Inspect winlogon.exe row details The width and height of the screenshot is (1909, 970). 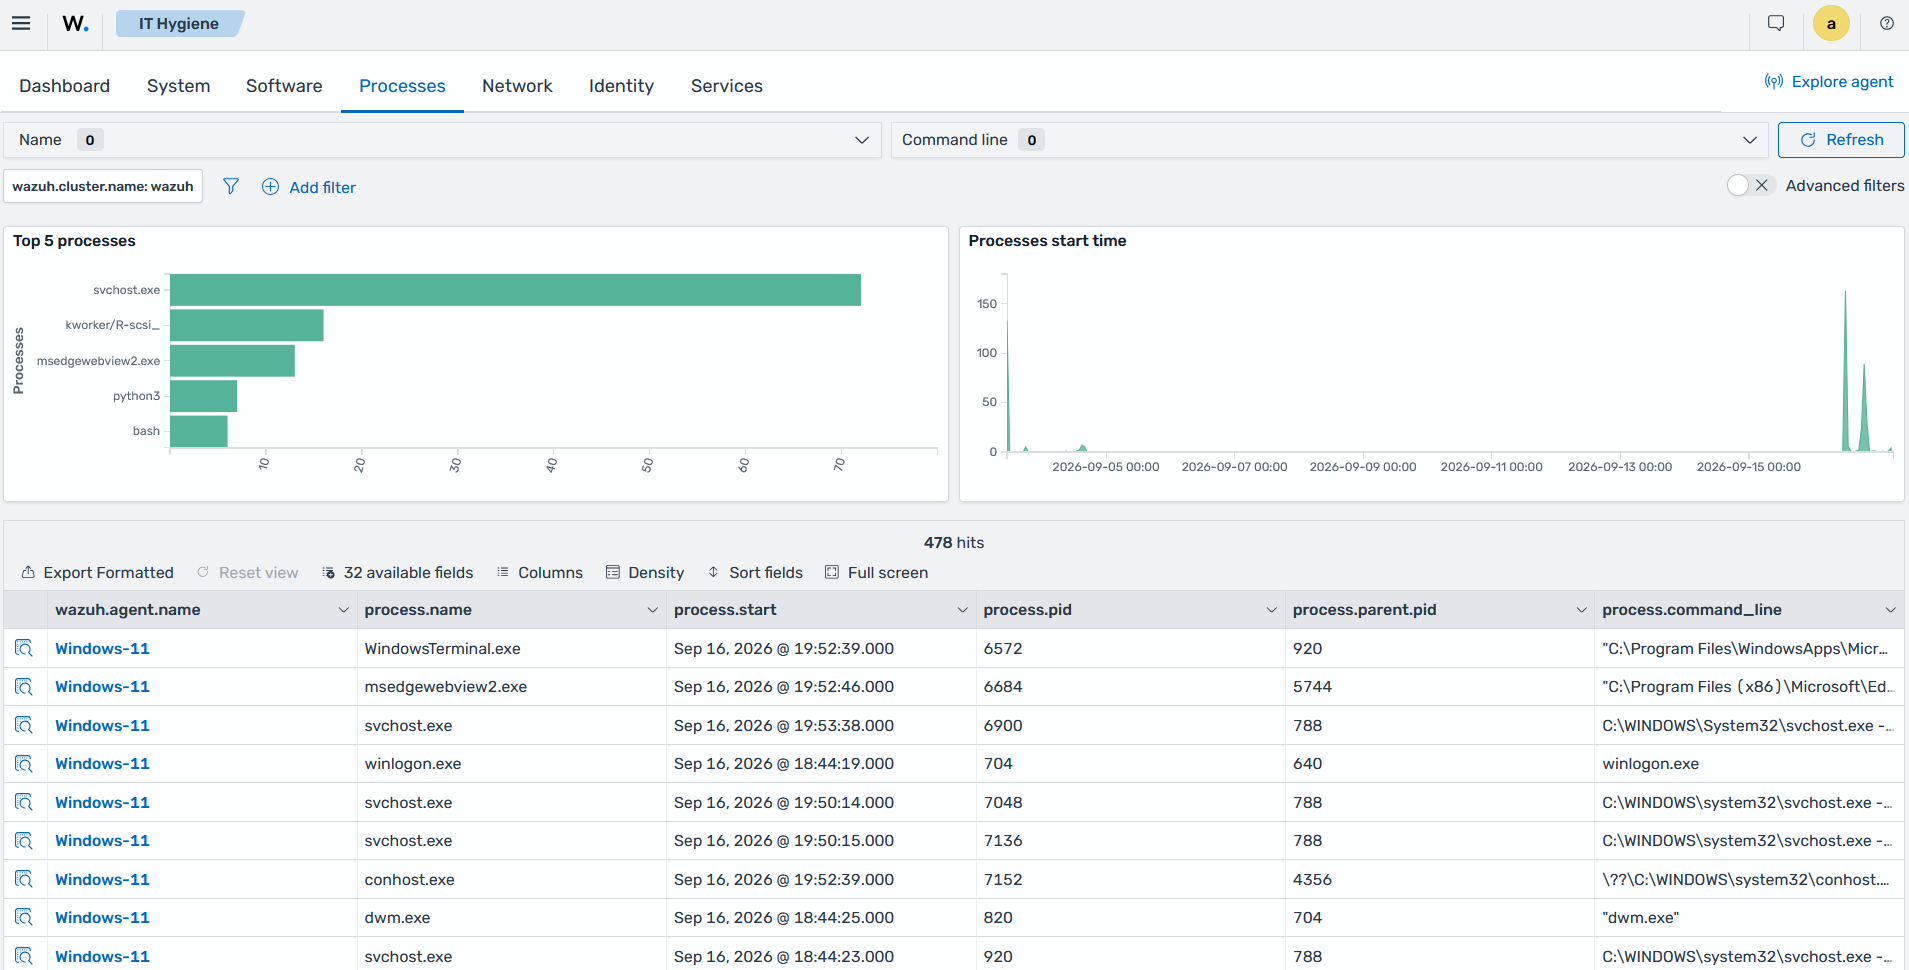click(24, 764)
